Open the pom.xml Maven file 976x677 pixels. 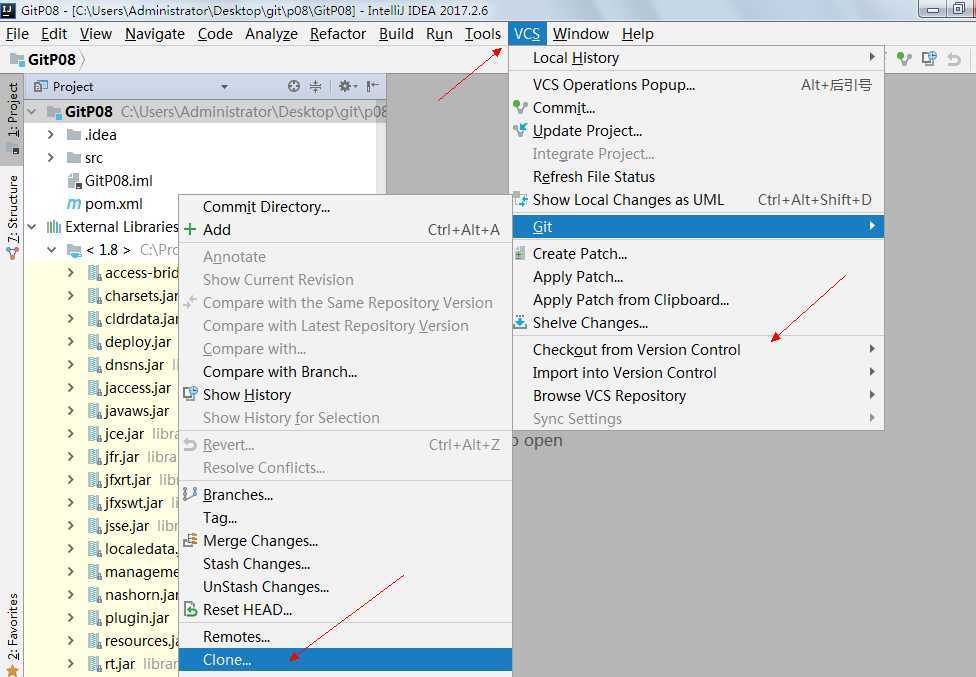pos(113,204)
